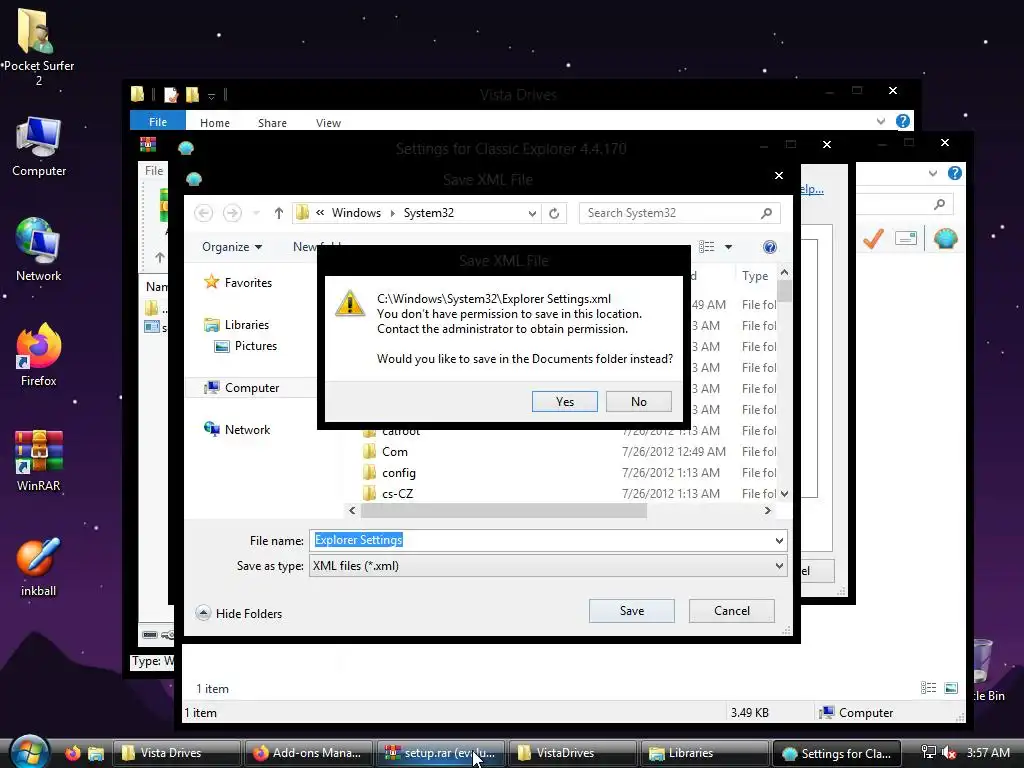The image size is (1024, 768).
Task: Select Pictures library in navigation pane
Action: point(246,346)
